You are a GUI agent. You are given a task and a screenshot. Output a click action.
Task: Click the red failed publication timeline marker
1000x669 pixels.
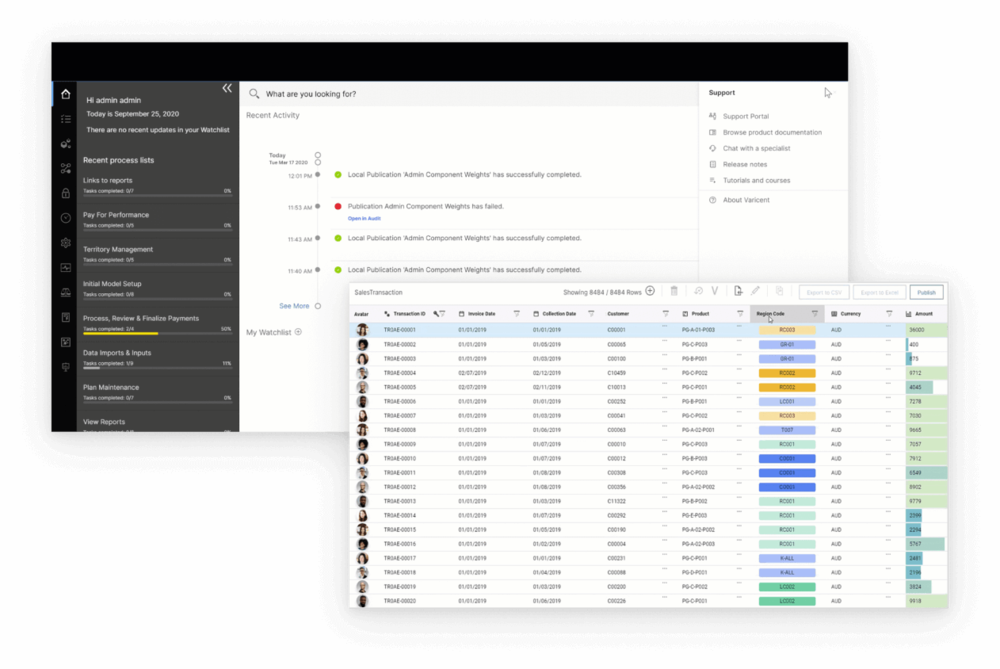tap(338, 206)
